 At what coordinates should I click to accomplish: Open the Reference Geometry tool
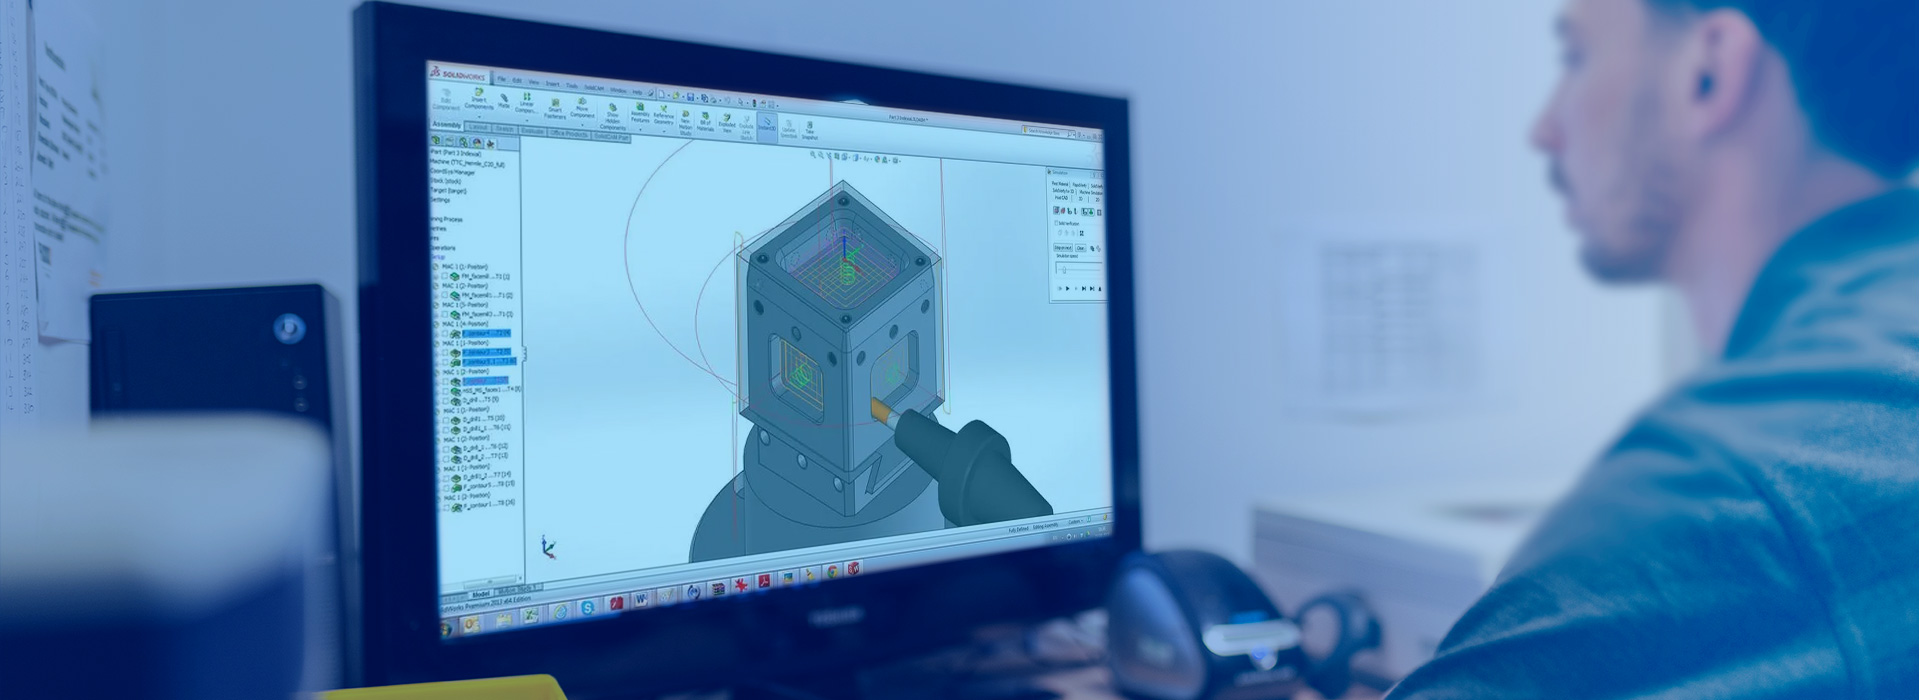(x=663, y=114)
